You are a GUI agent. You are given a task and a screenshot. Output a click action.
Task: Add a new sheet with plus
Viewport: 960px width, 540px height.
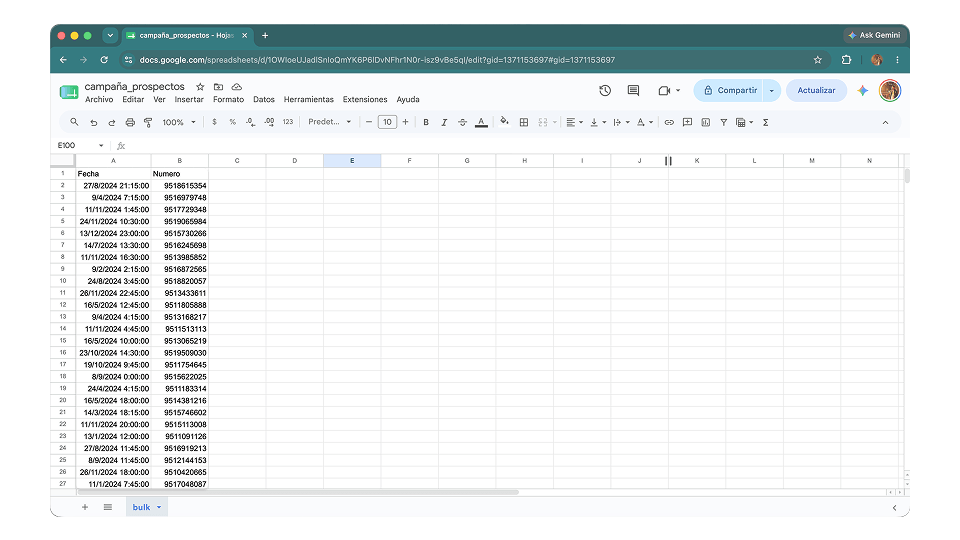(85, 507)
